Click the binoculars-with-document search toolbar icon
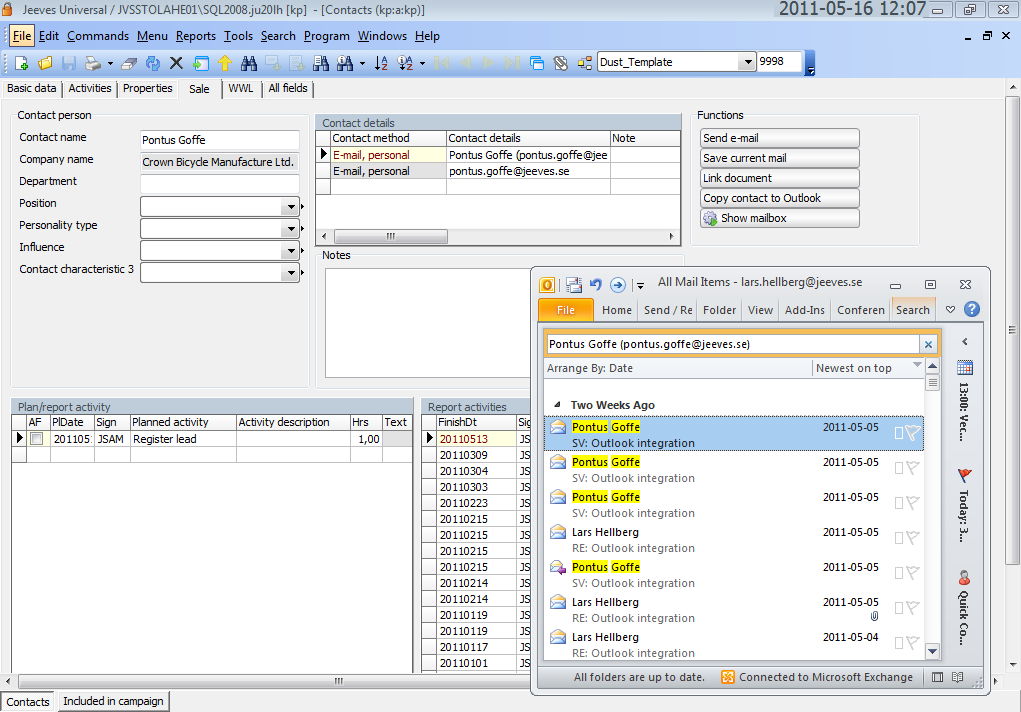The image size is (1021, 712). pyautogui.click(x=321, y=63)
